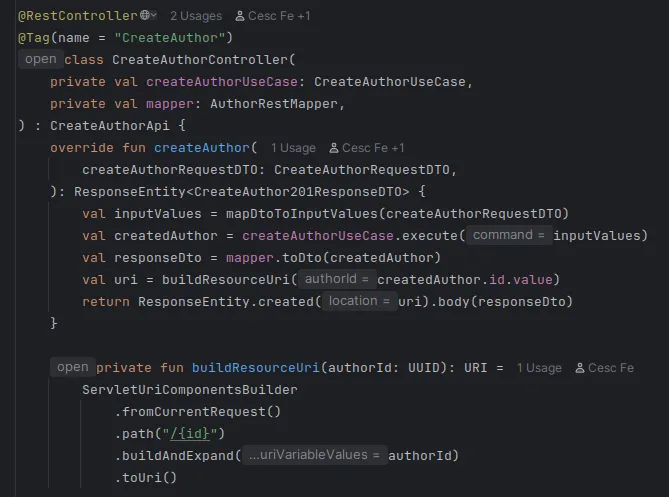Screen dimensions: 669x497
Task: Click the 'UUID' type in buildResourceUri signature
Action: (423, 368)
